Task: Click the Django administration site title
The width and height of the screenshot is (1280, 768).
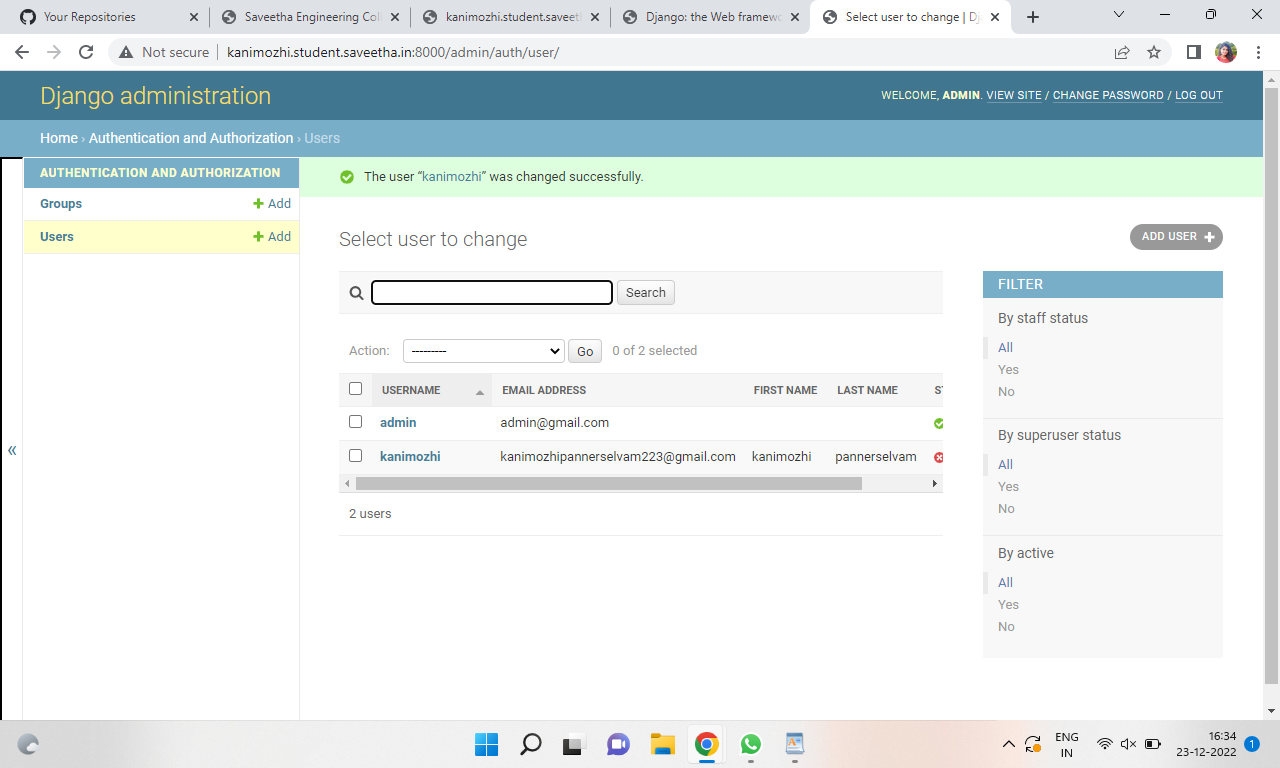Action: click(x=155, y=96)
